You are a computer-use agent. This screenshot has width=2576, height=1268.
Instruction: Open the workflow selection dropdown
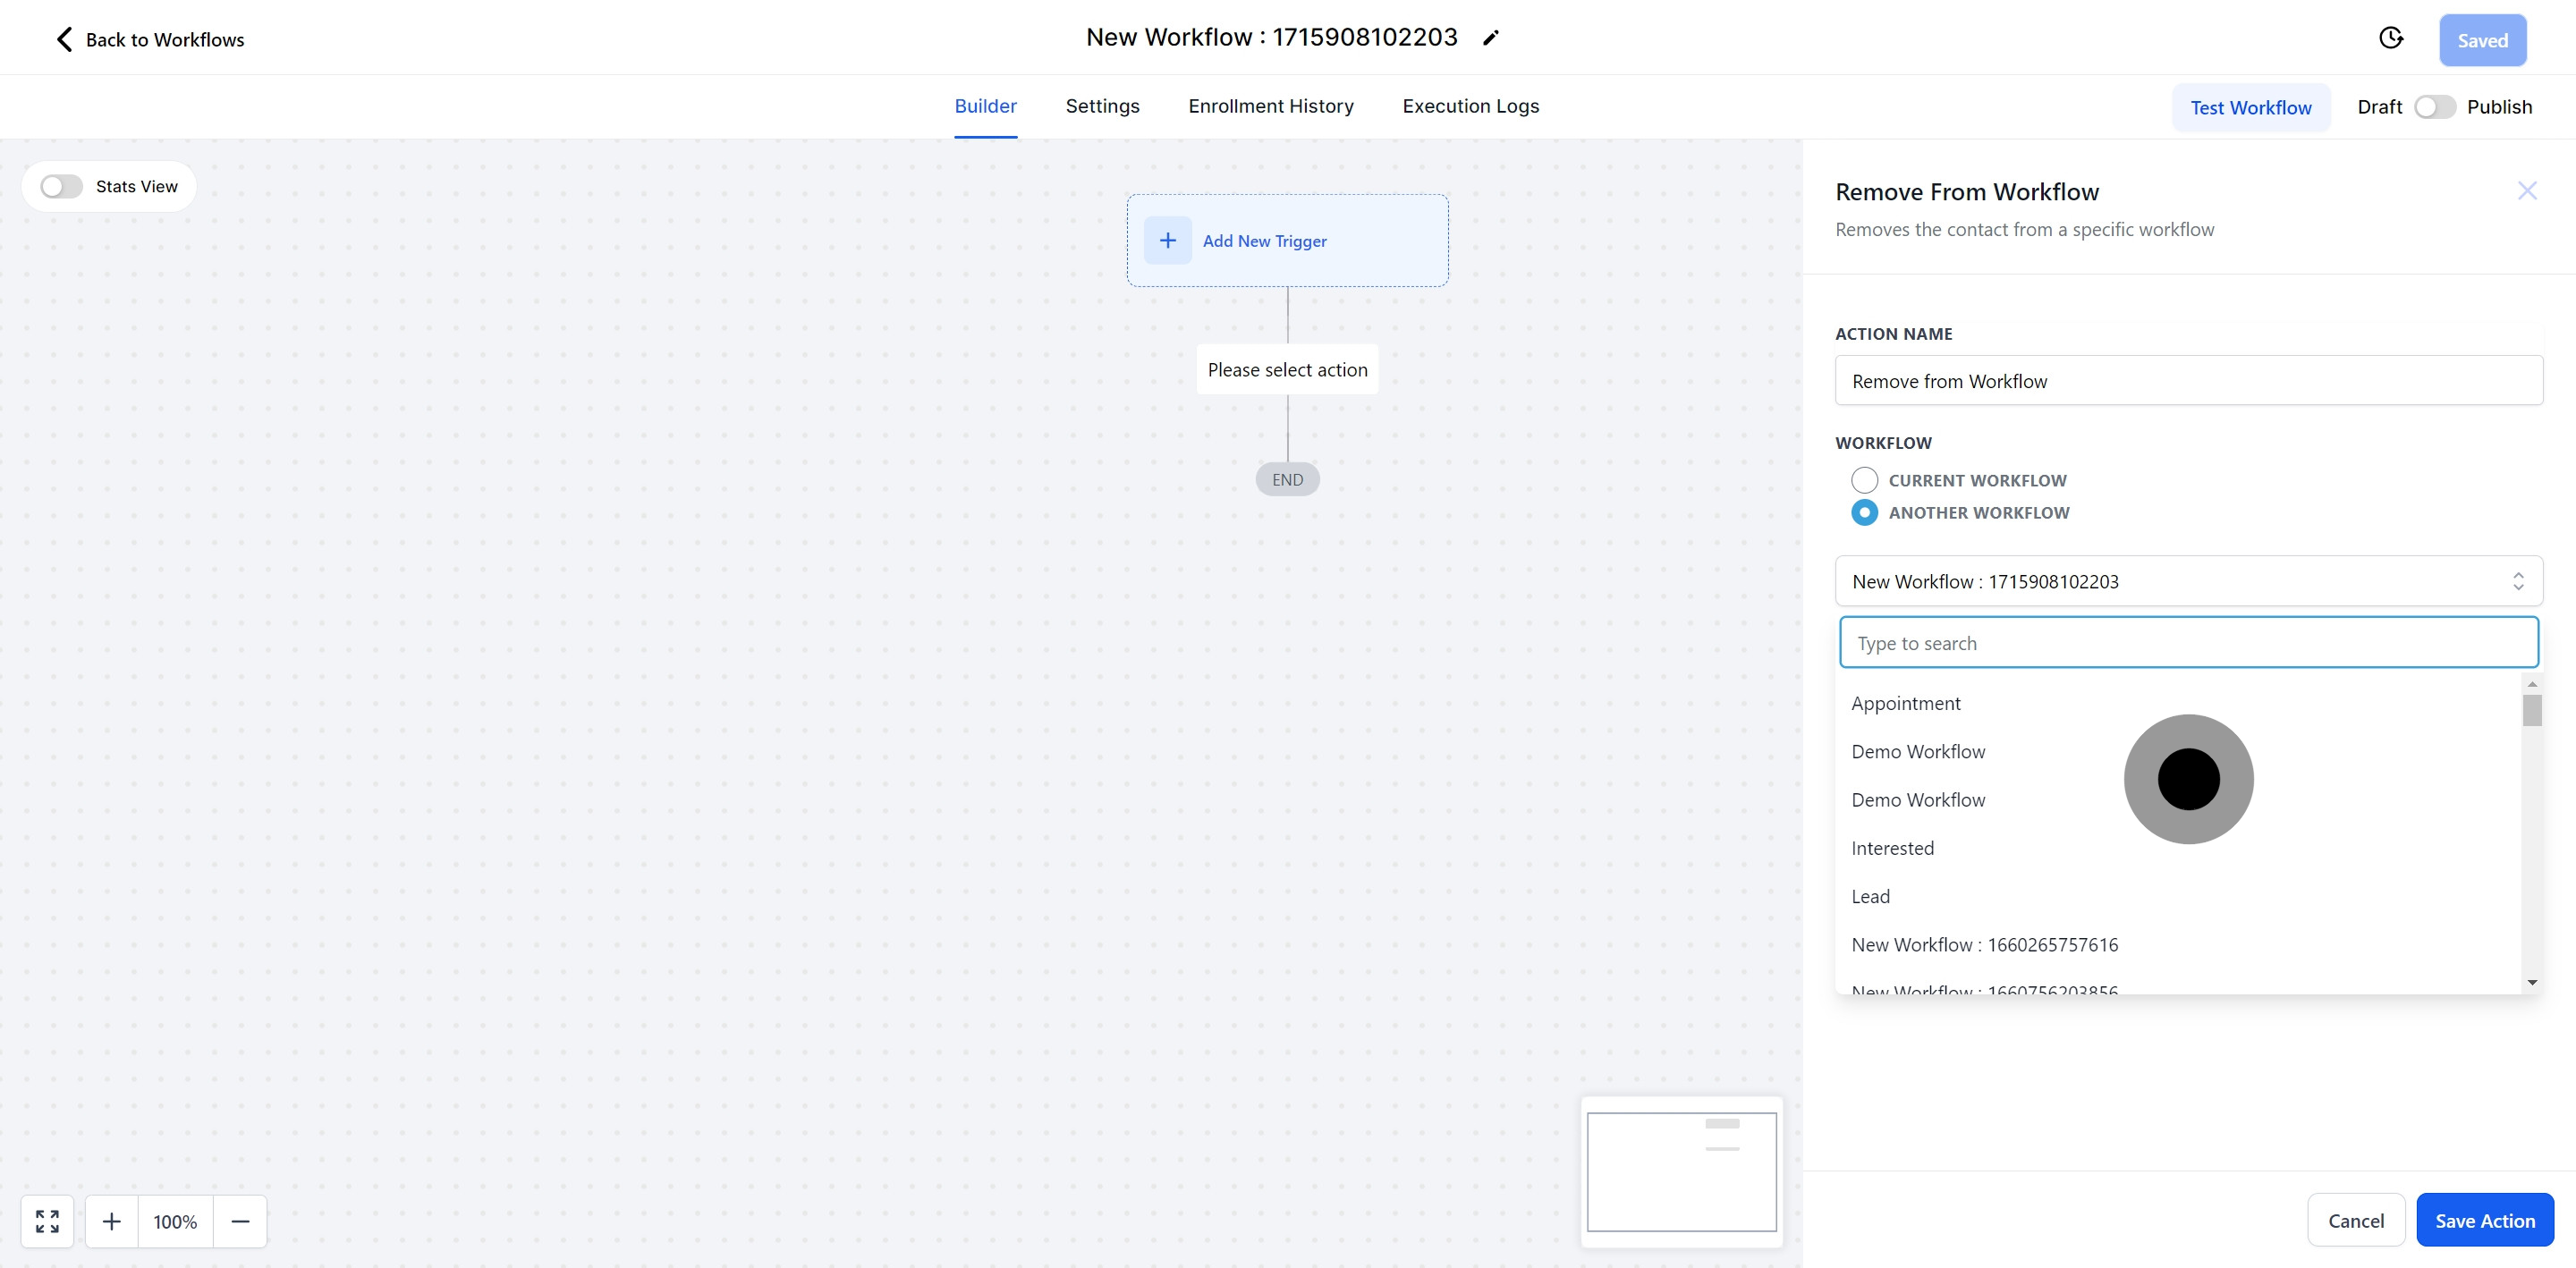(x=2188, y=581)
